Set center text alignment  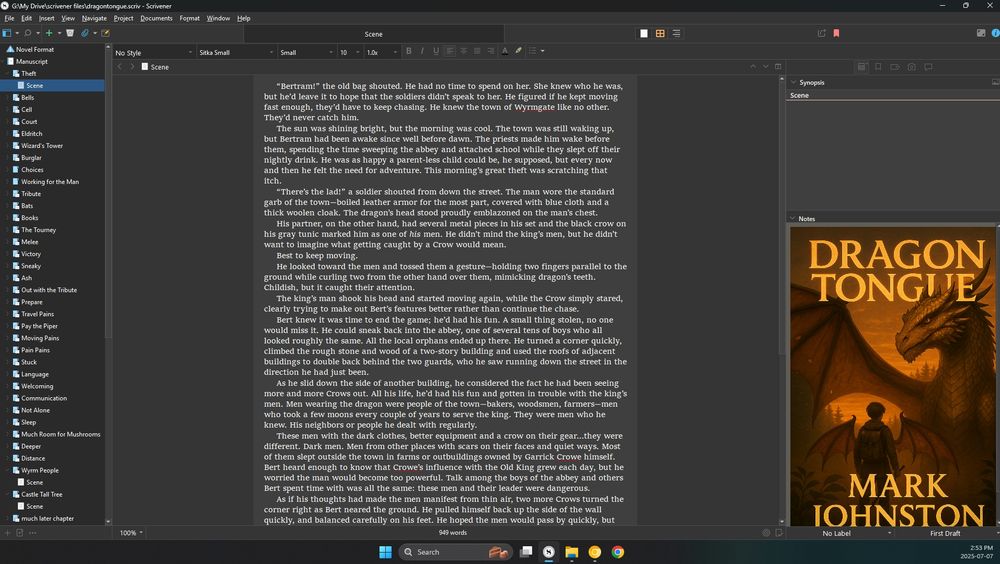[x=464, y=51]
